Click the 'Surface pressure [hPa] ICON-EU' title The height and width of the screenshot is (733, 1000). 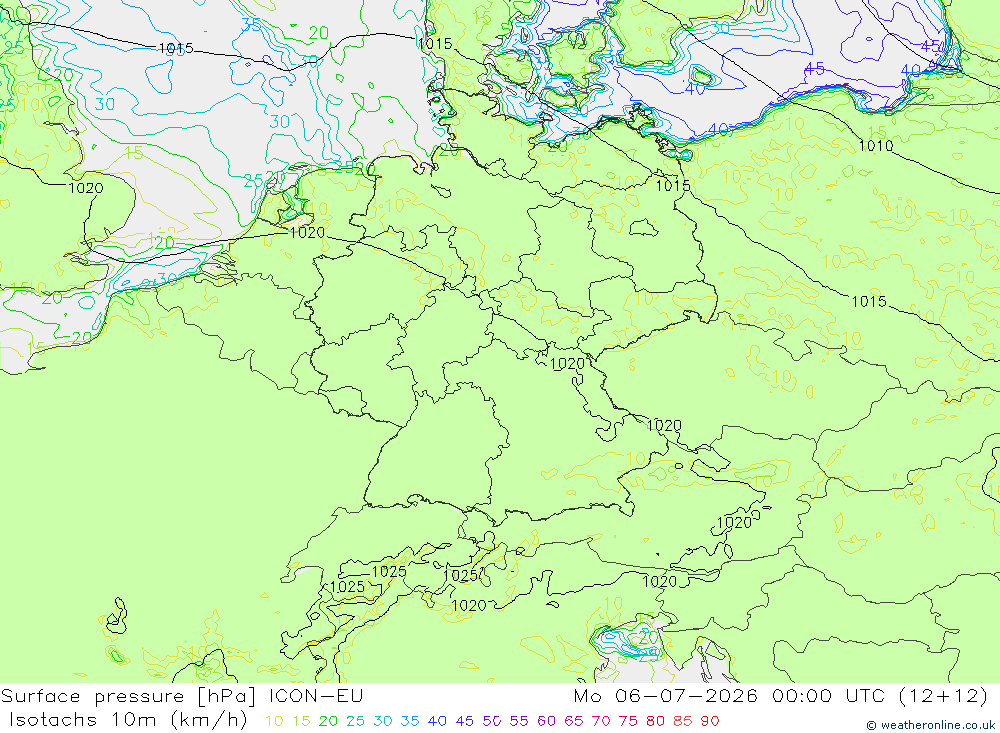tap(182, 696)
